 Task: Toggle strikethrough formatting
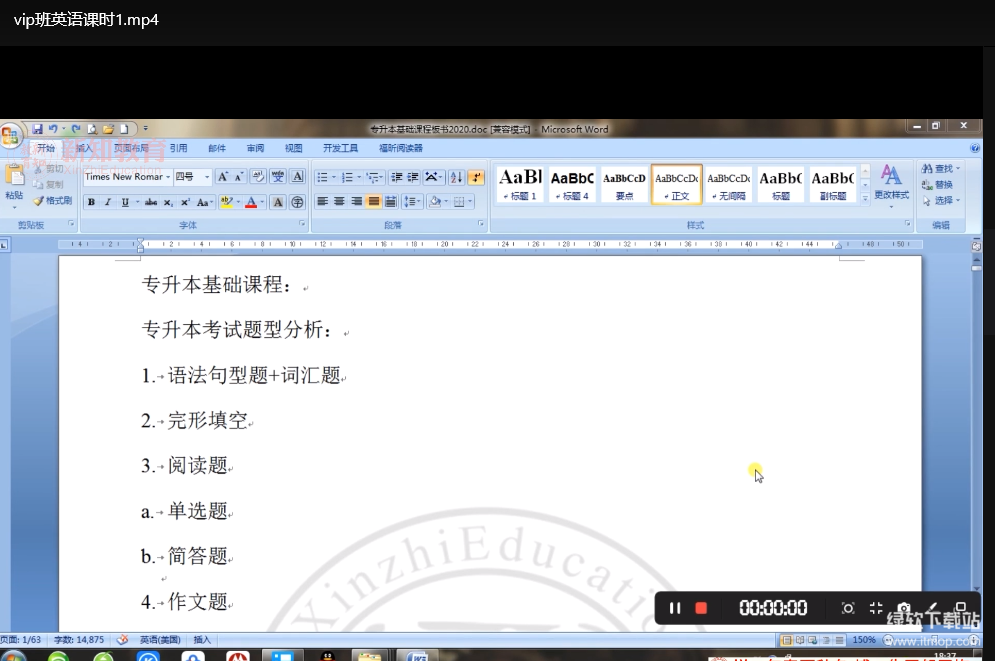pos(150,202)
